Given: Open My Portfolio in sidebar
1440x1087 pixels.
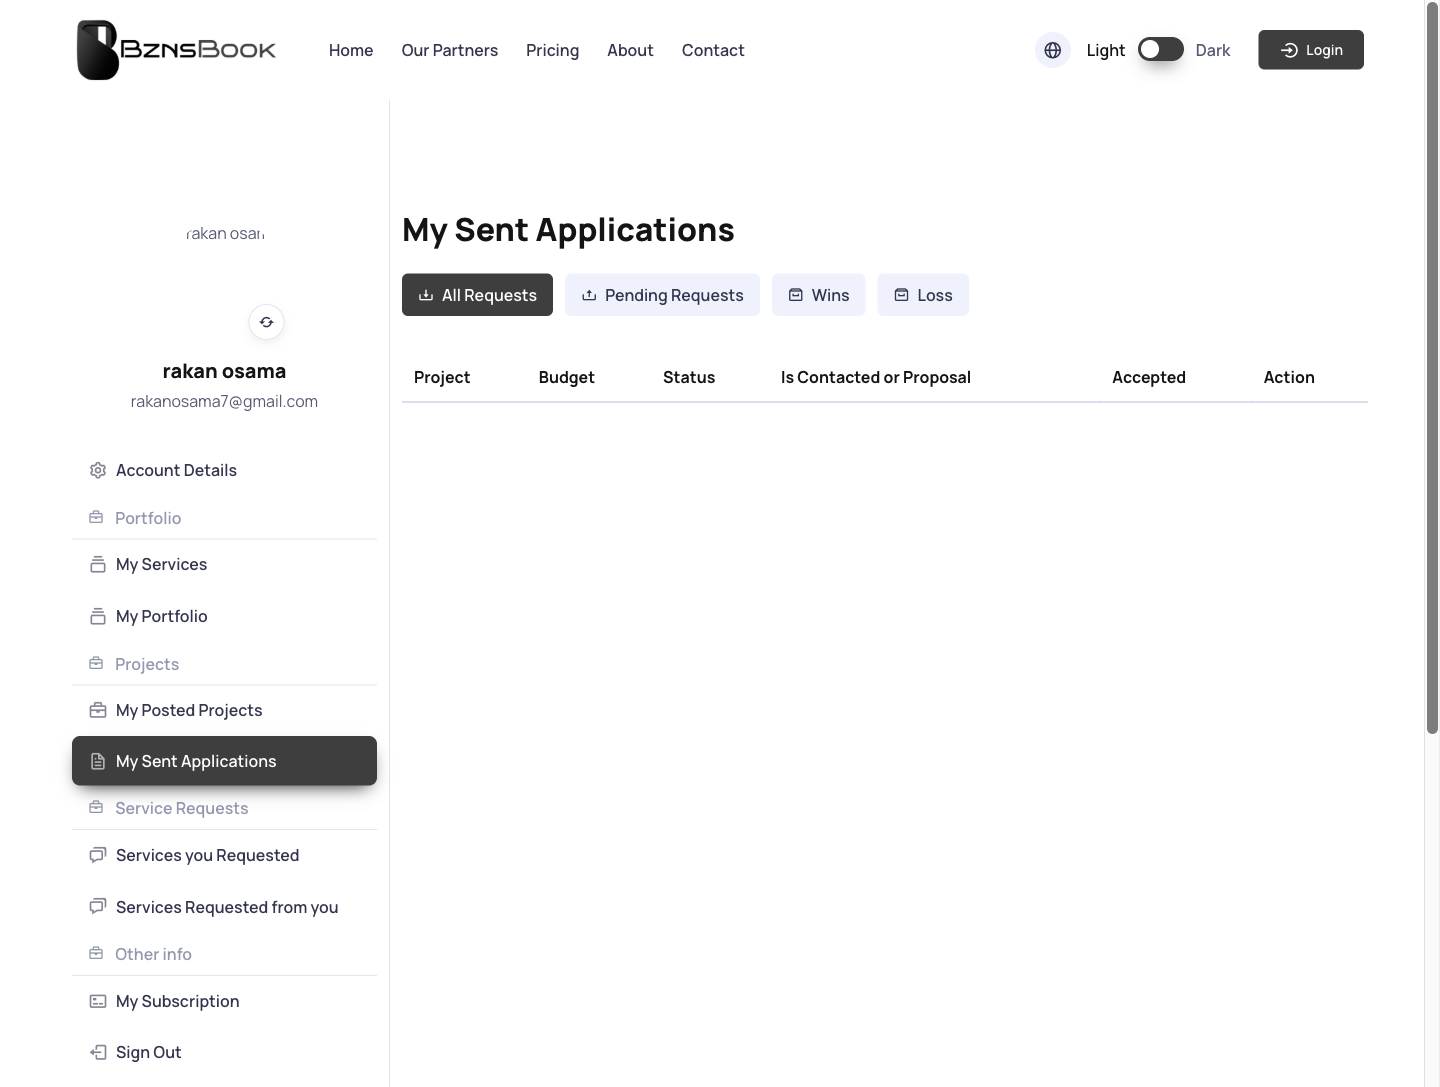Looking at the screenshot, I should (x=224, y=616).
